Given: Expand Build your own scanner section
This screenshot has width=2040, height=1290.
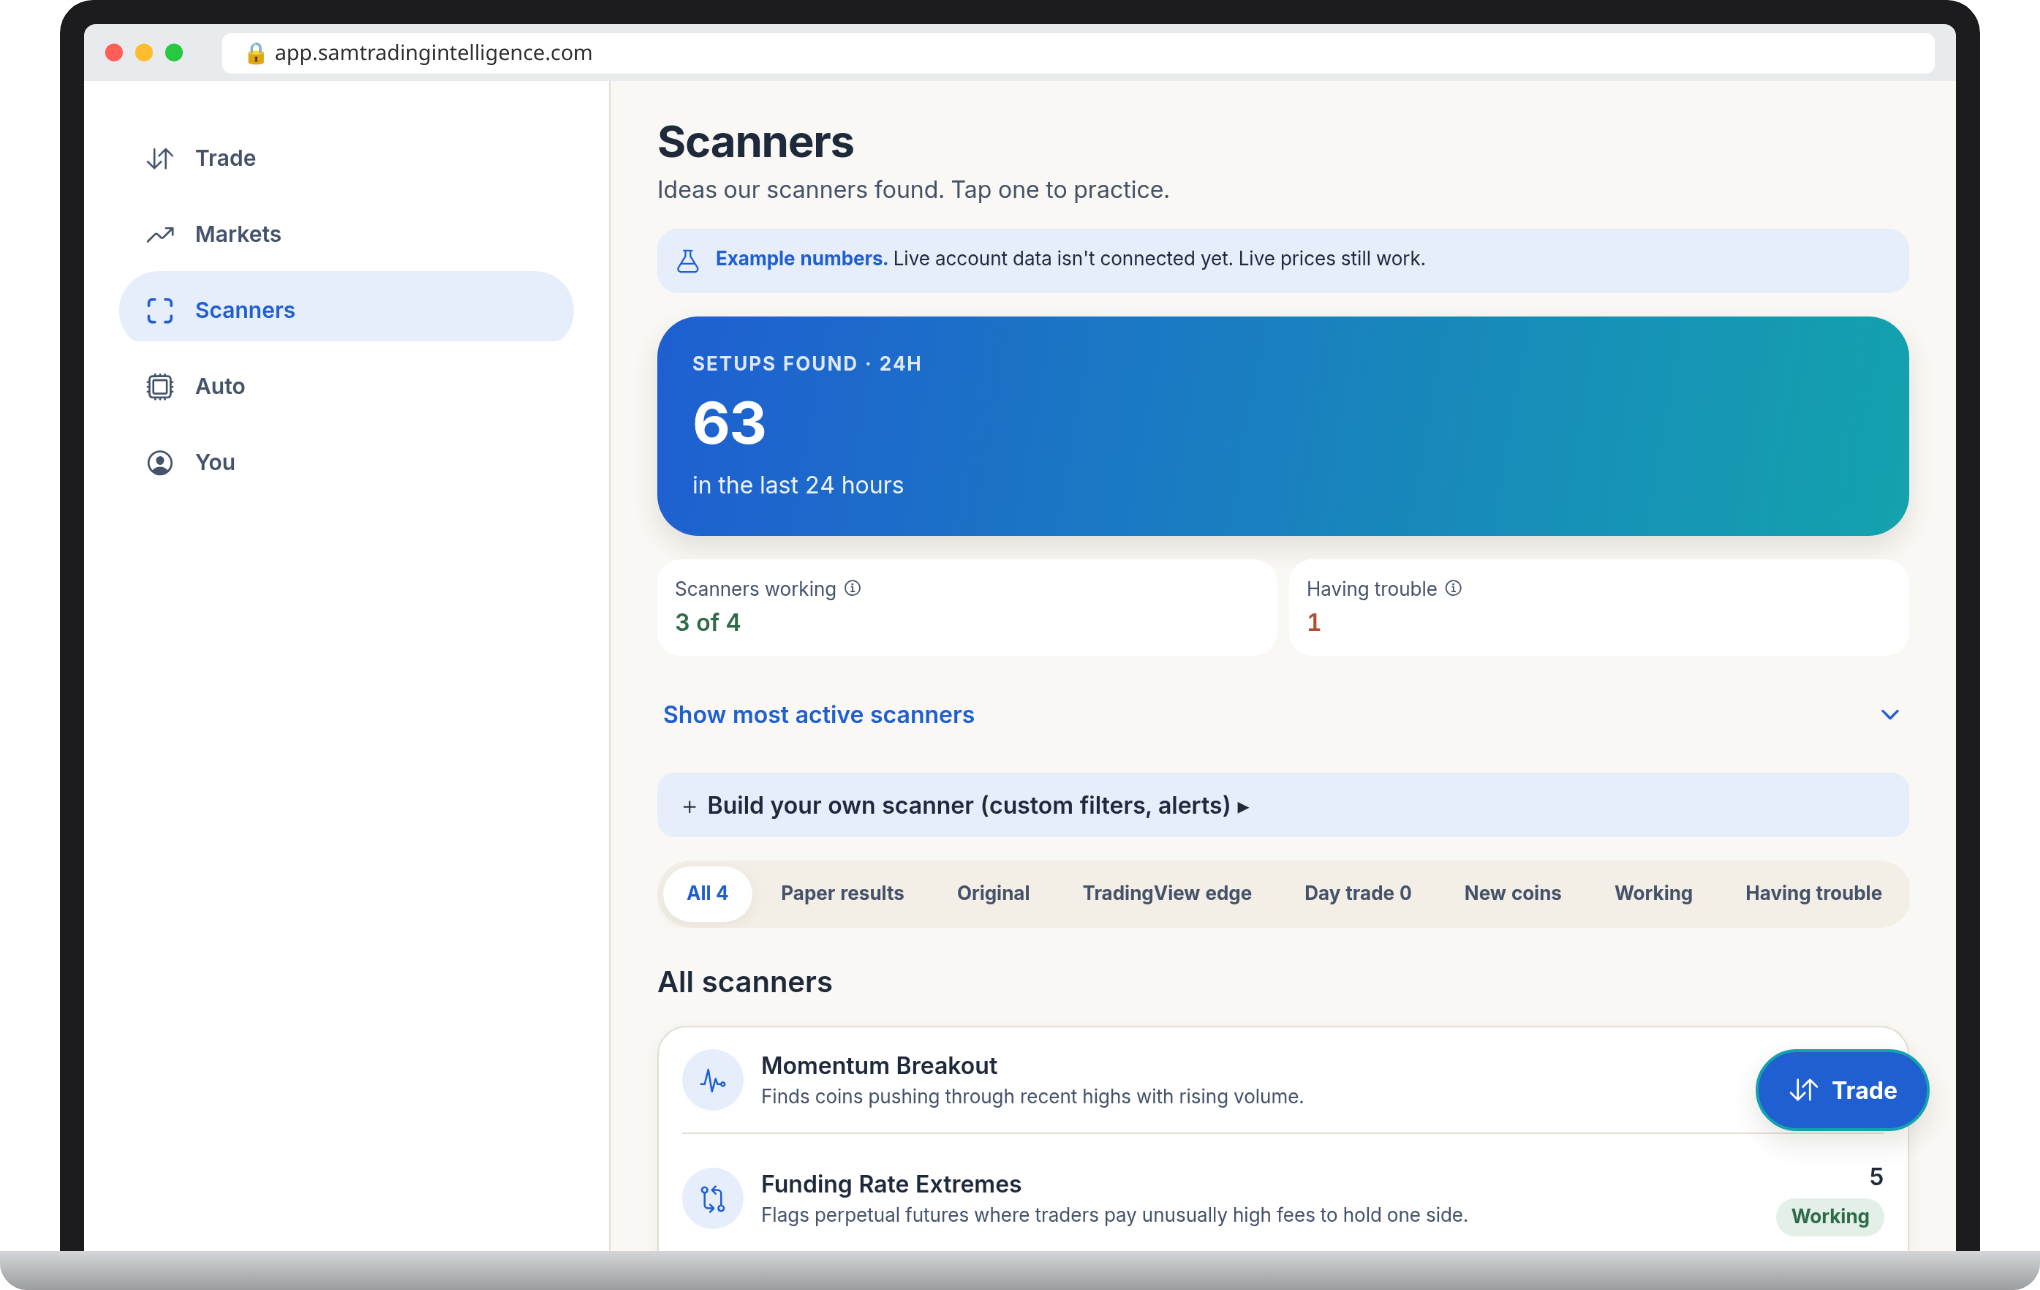Looking at the screenshot, I should click(x=1283, y=805).
